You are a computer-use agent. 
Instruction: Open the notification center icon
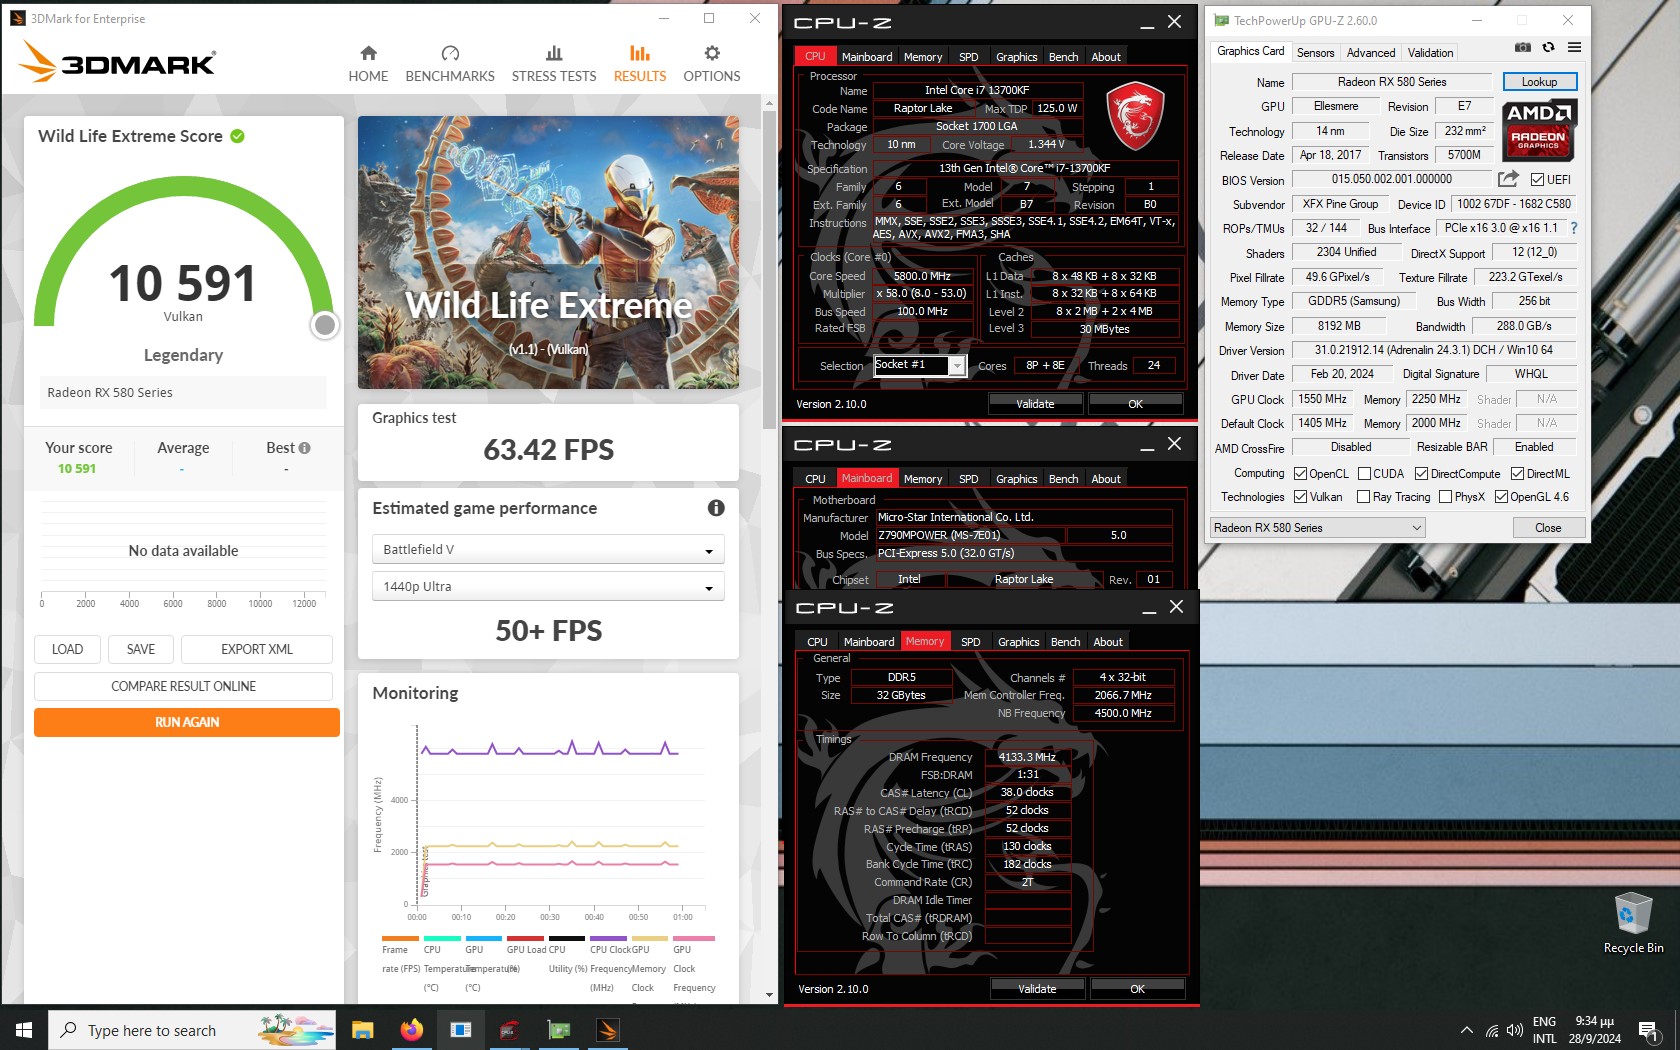pos(1648,1030)
